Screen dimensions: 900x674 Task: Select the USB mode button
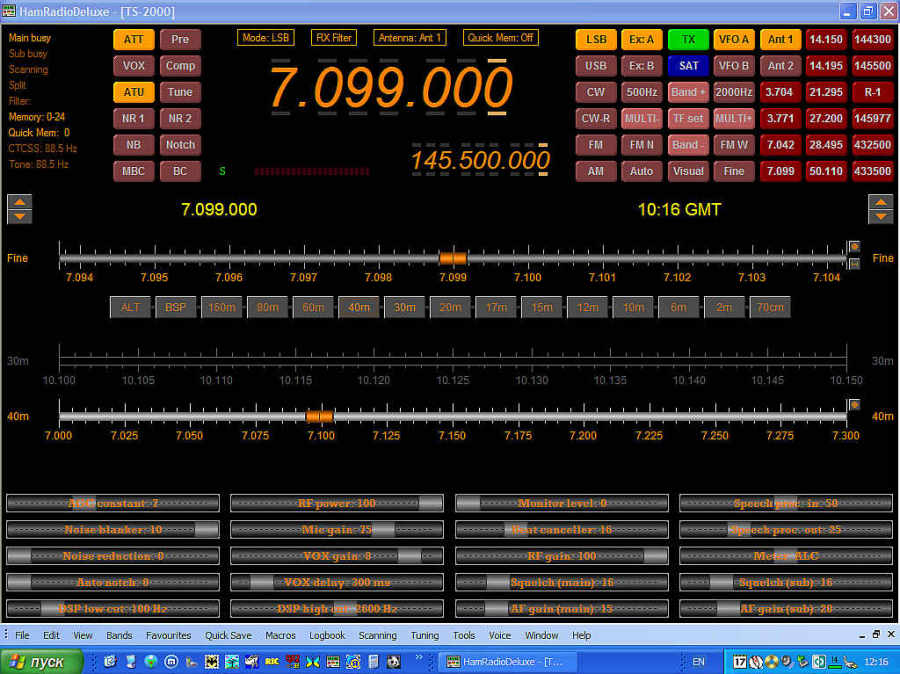click(596, 65)
